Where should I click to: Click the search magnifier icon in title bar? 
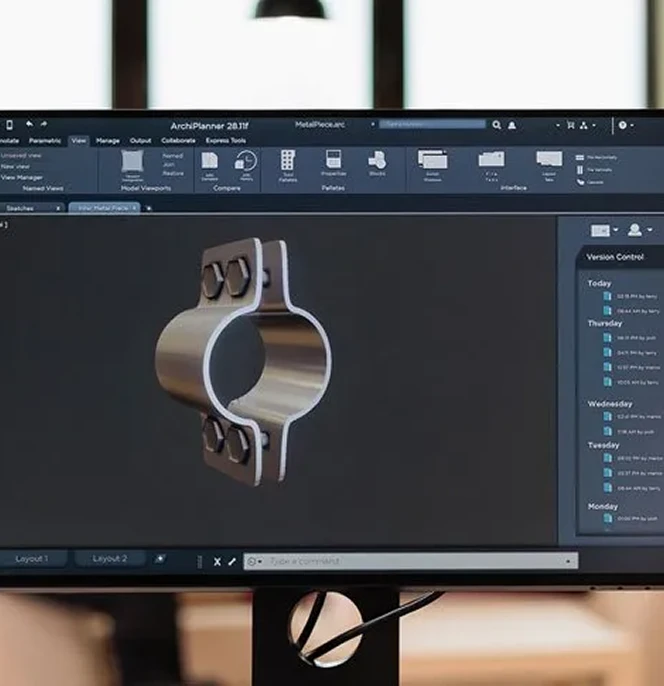(x=497, y=125)
